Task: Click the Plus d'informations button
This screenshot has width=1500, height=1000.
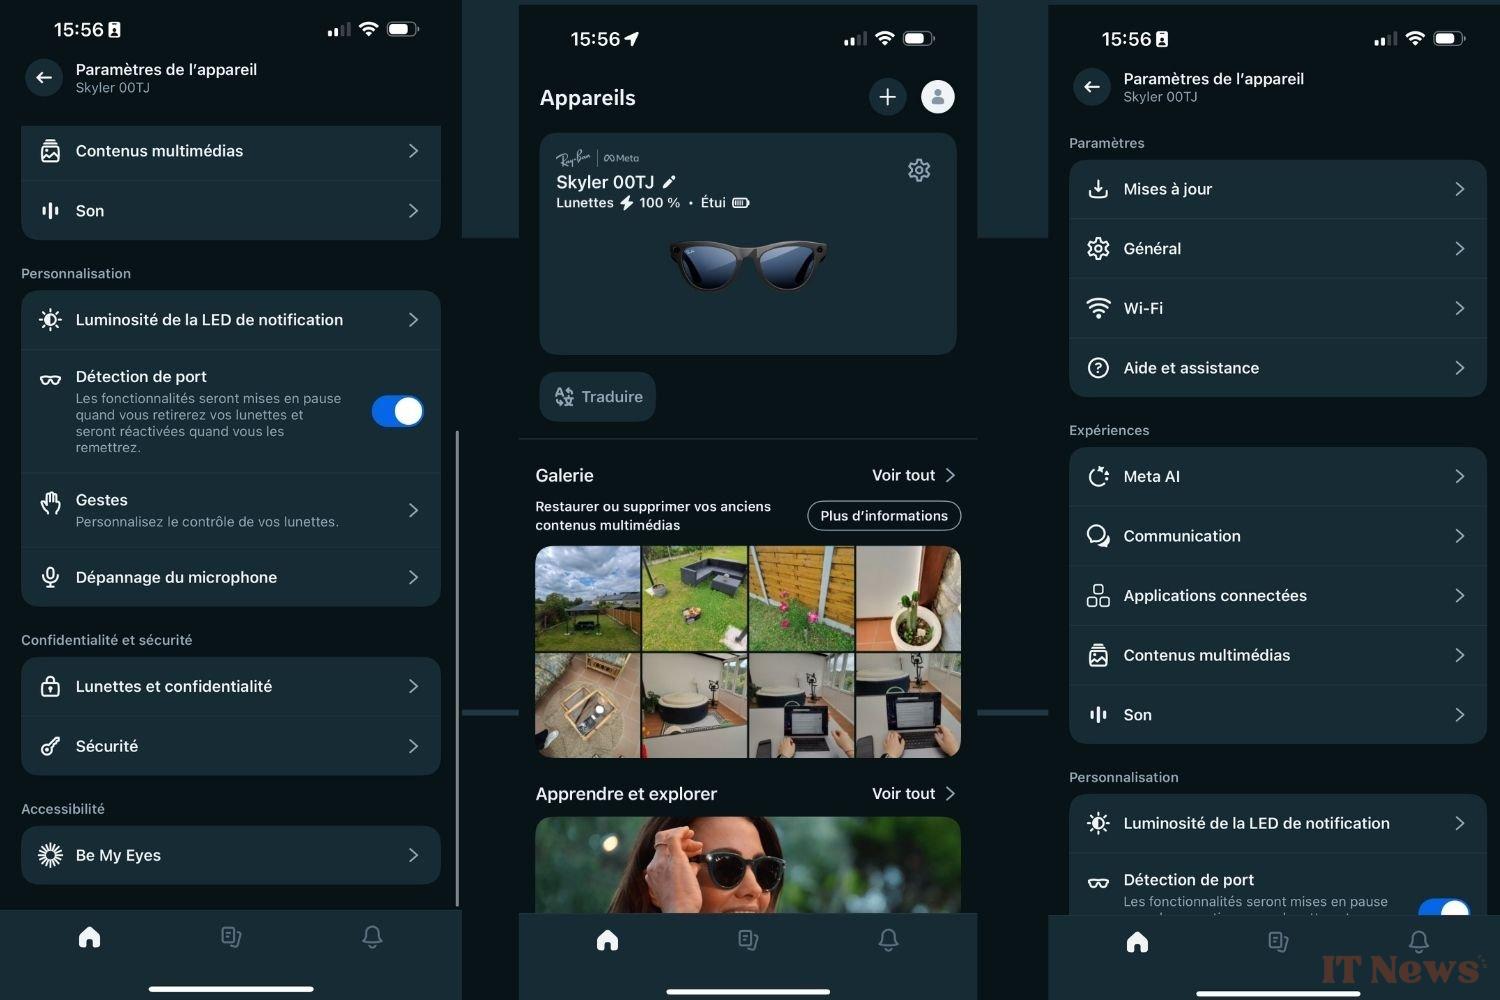Action: 884,516
